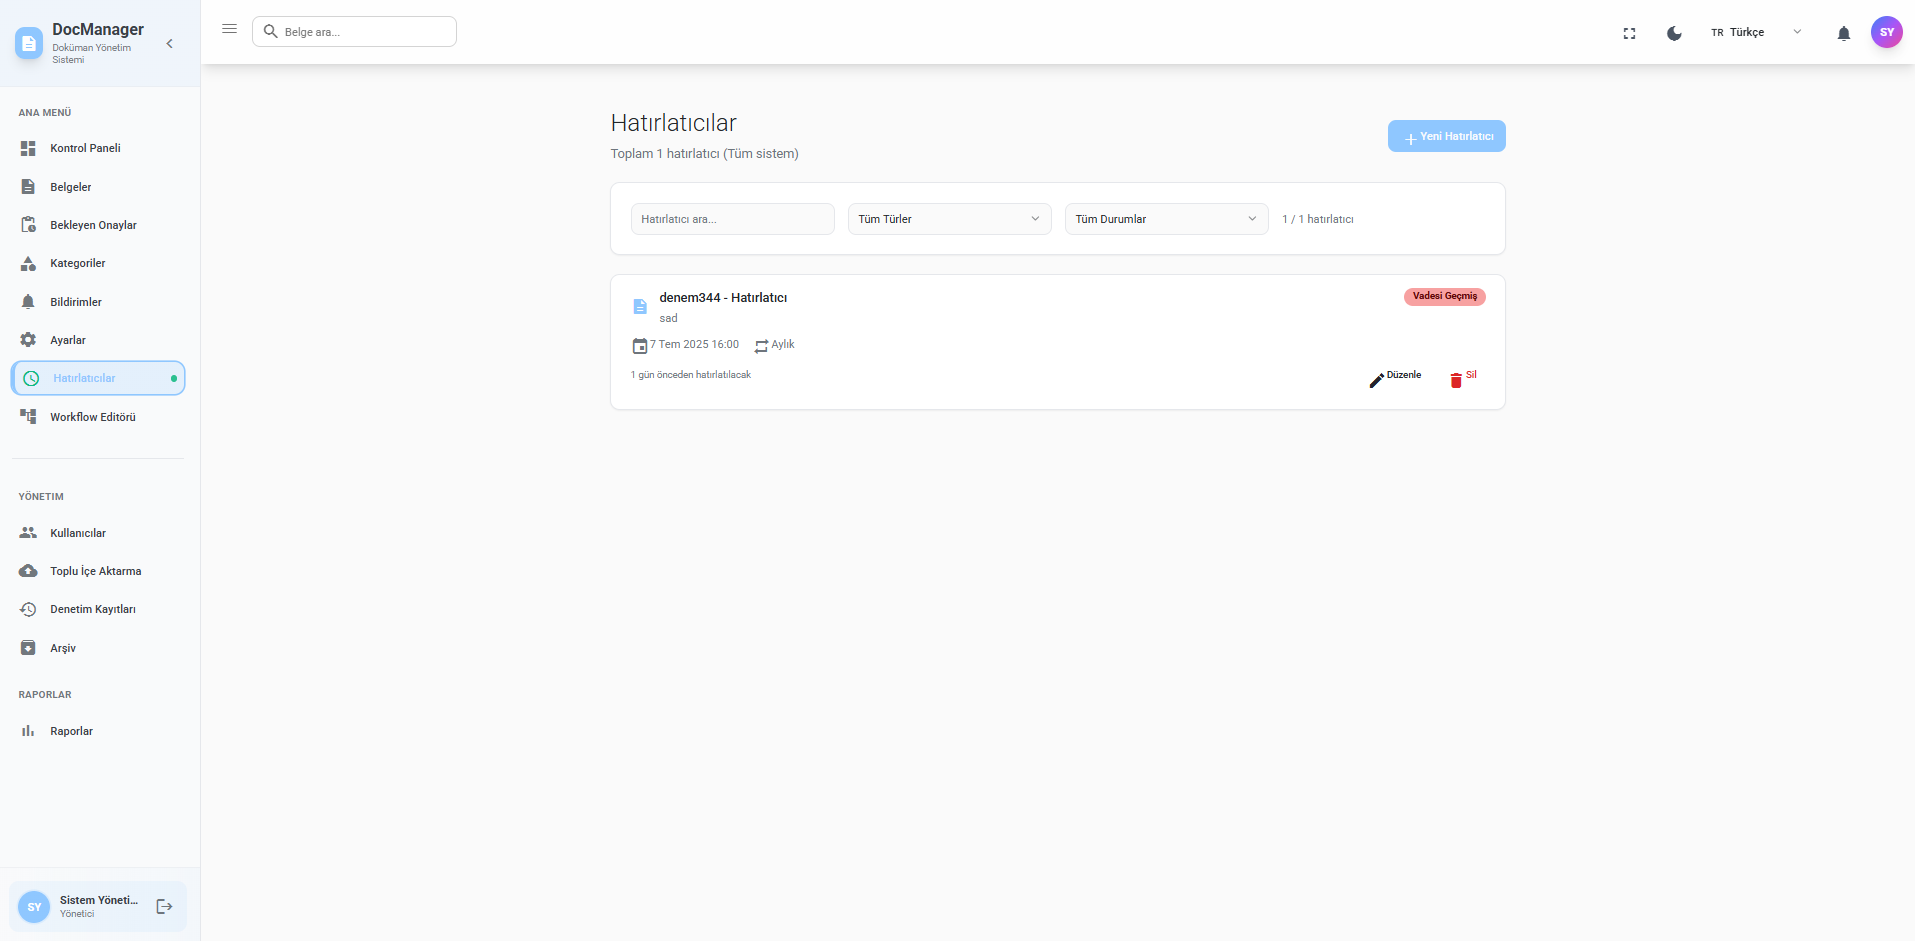Viewport: 1915px width, 941px height.
Task: Click the Vadesi Geçmiş red status badge
Action: point(1444,296)
